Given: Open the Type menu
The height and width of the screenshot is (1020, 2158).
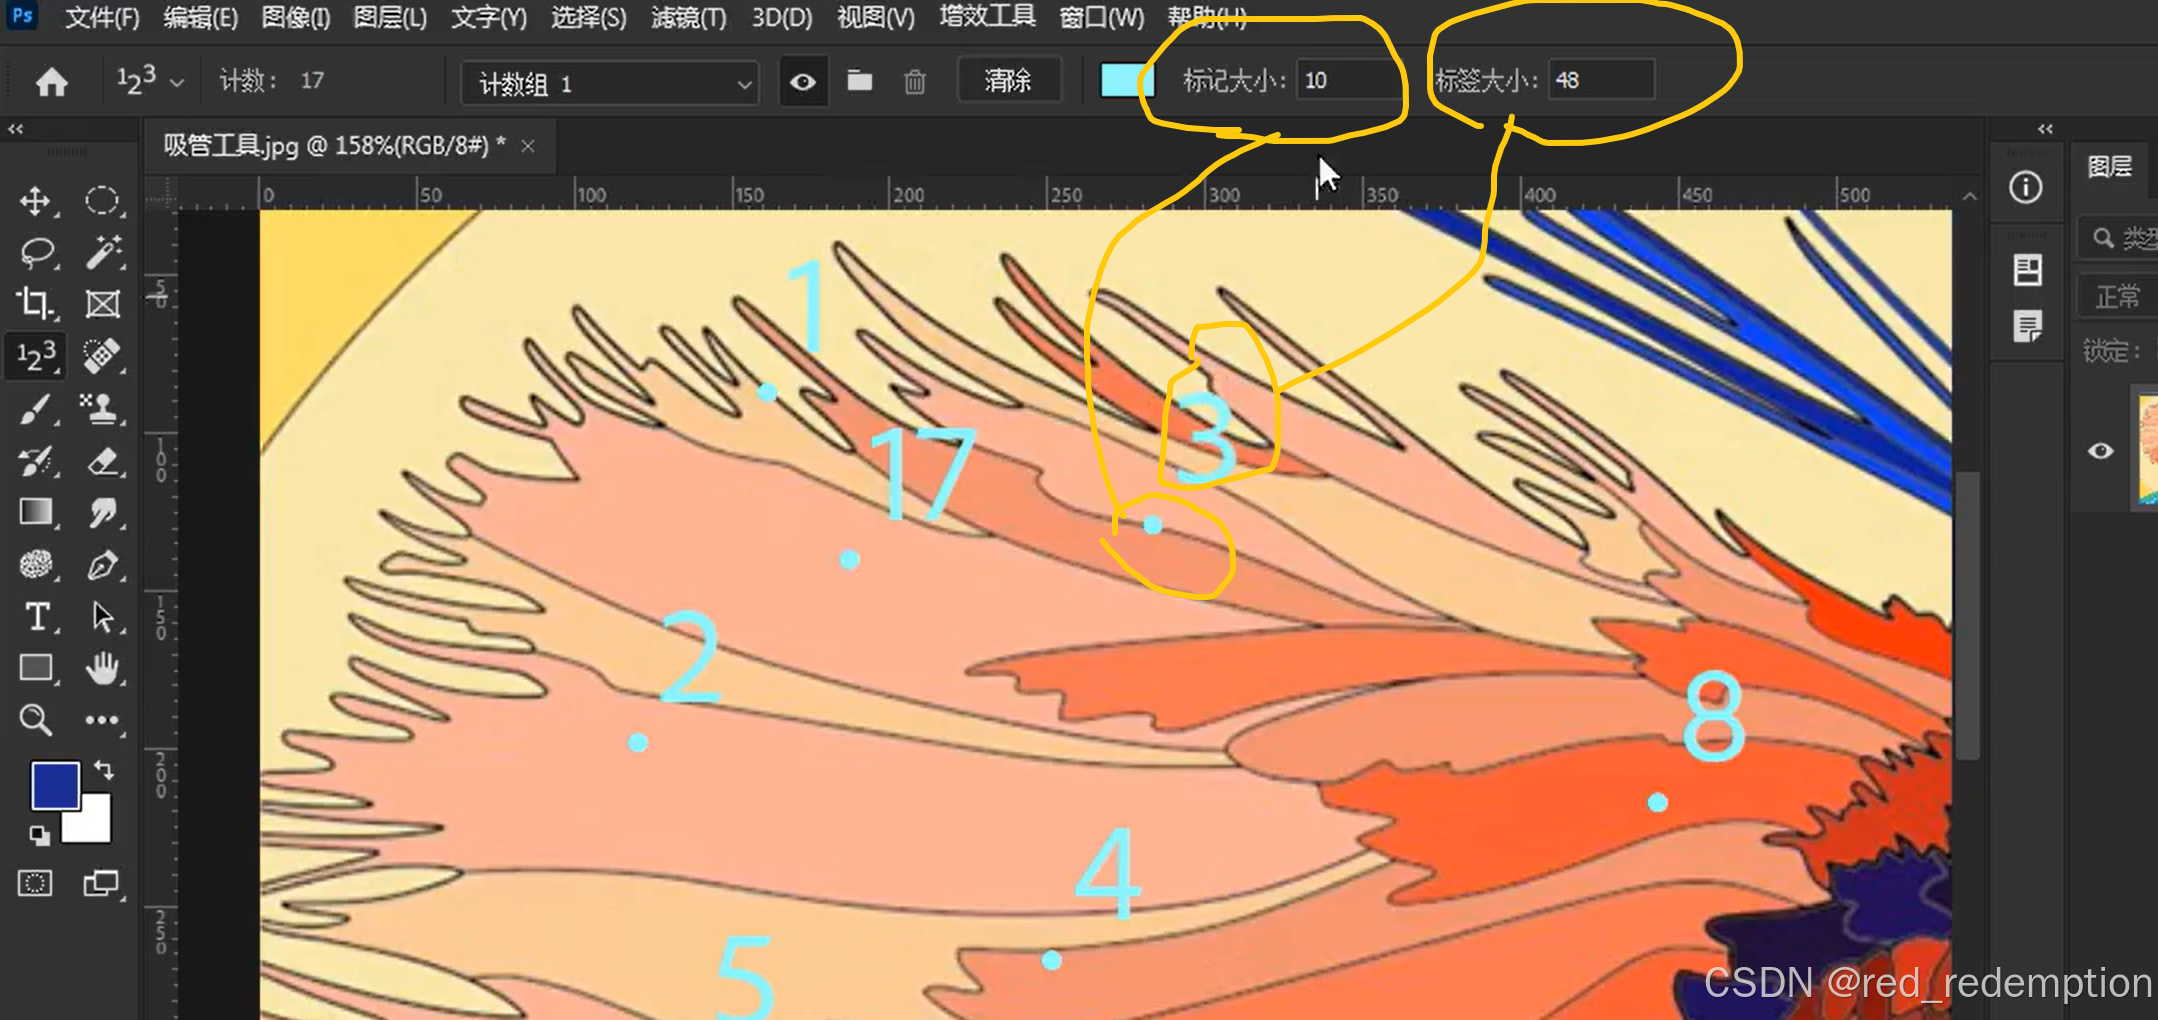Looking at the screenshot, I should tap(488, 18).
